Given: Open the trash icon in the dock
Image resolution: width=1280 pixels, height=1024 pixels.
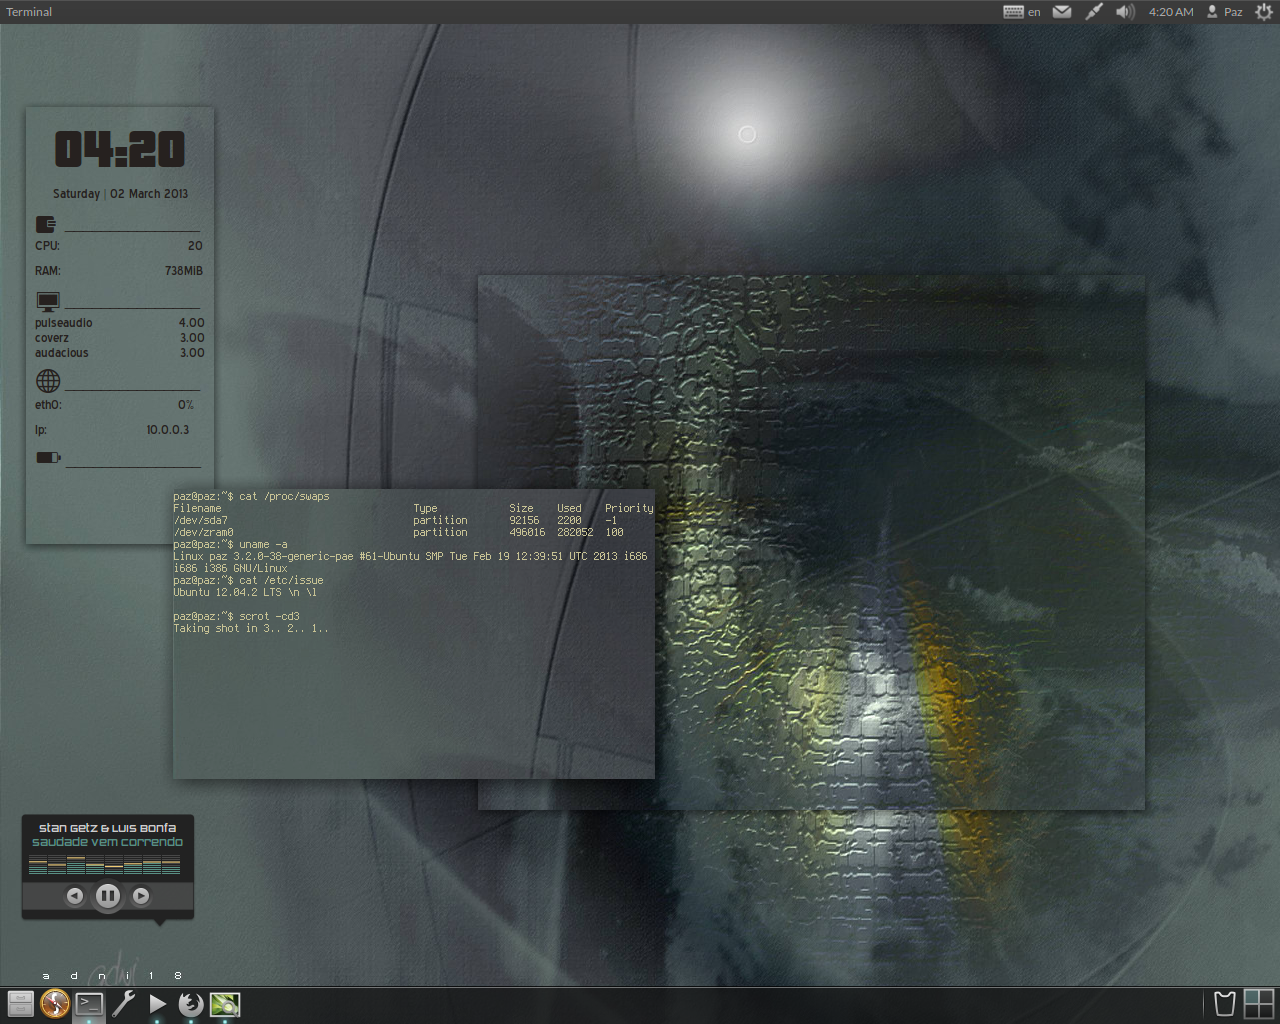Looking at the screenshot, I should pos(1224,1004).
